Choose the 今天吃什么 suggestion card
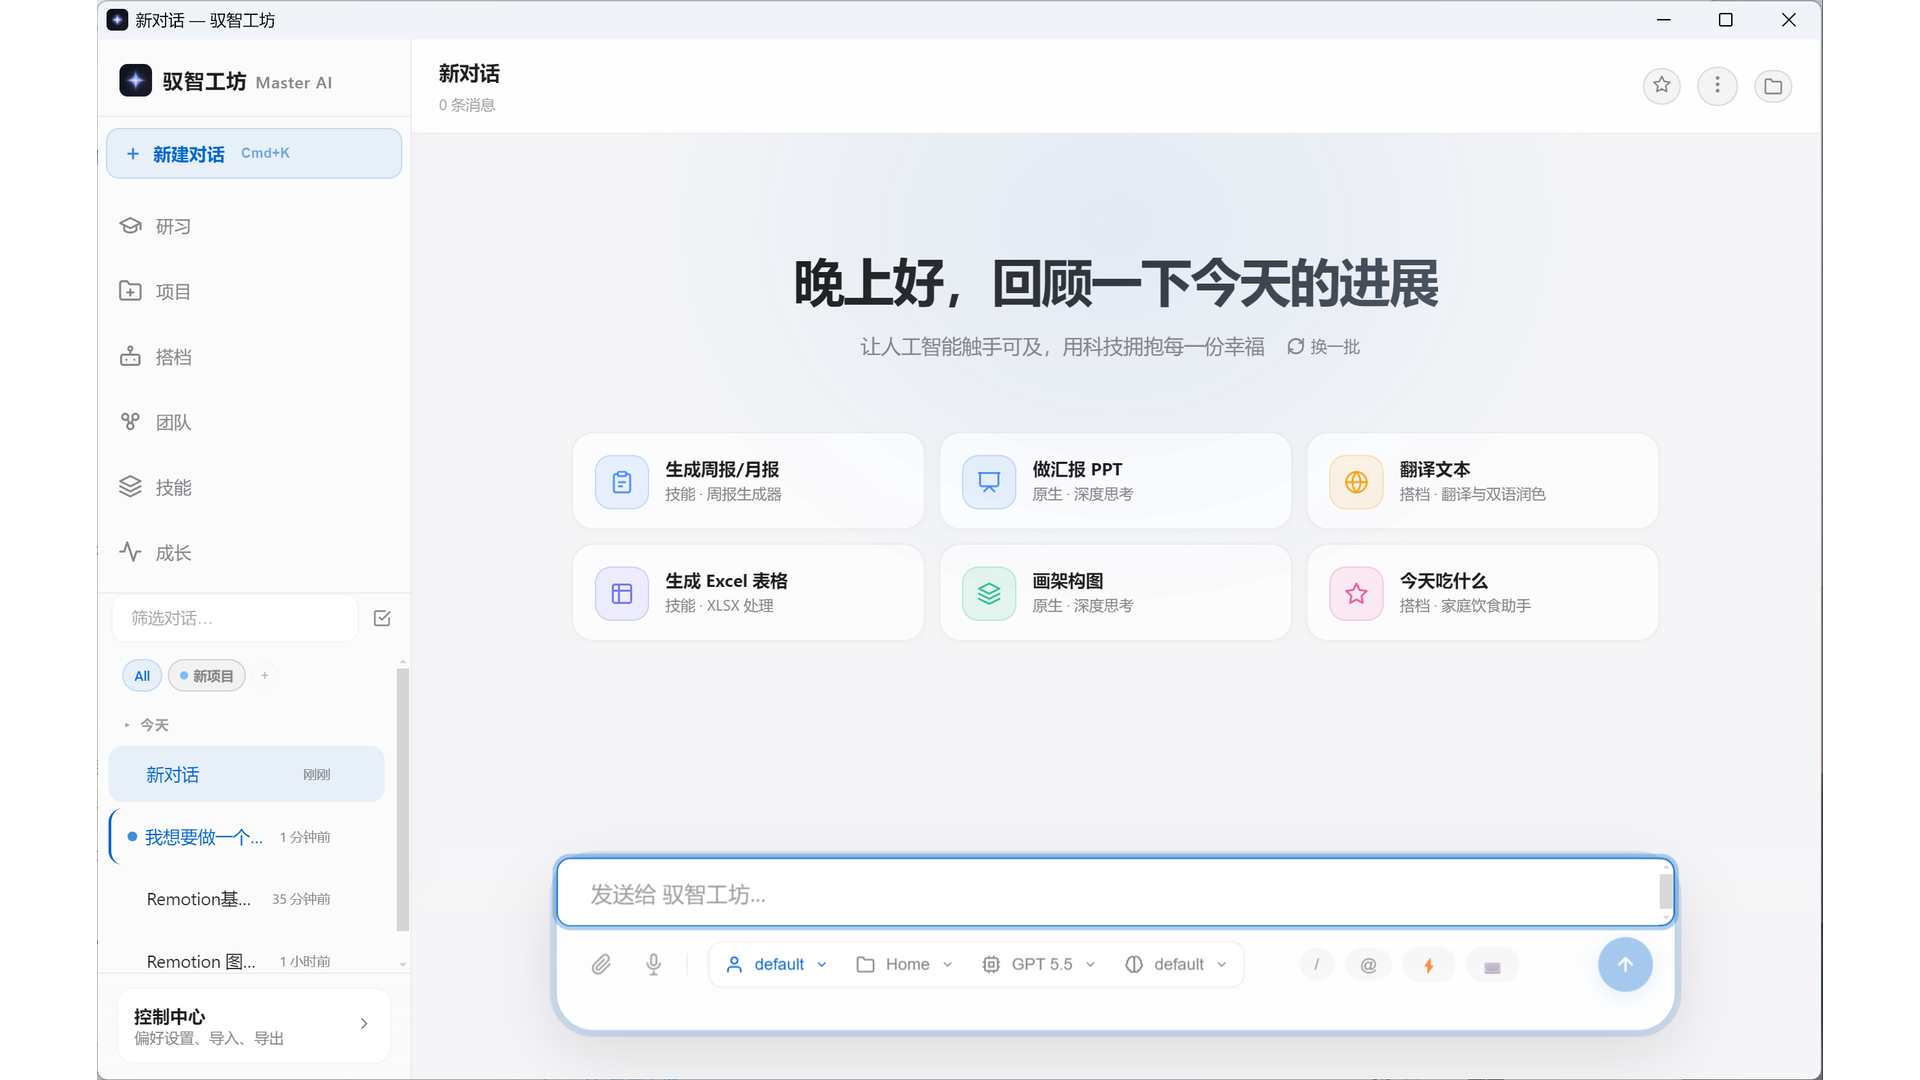This screenshot has width=1920, height=1080. (1482, 593)
